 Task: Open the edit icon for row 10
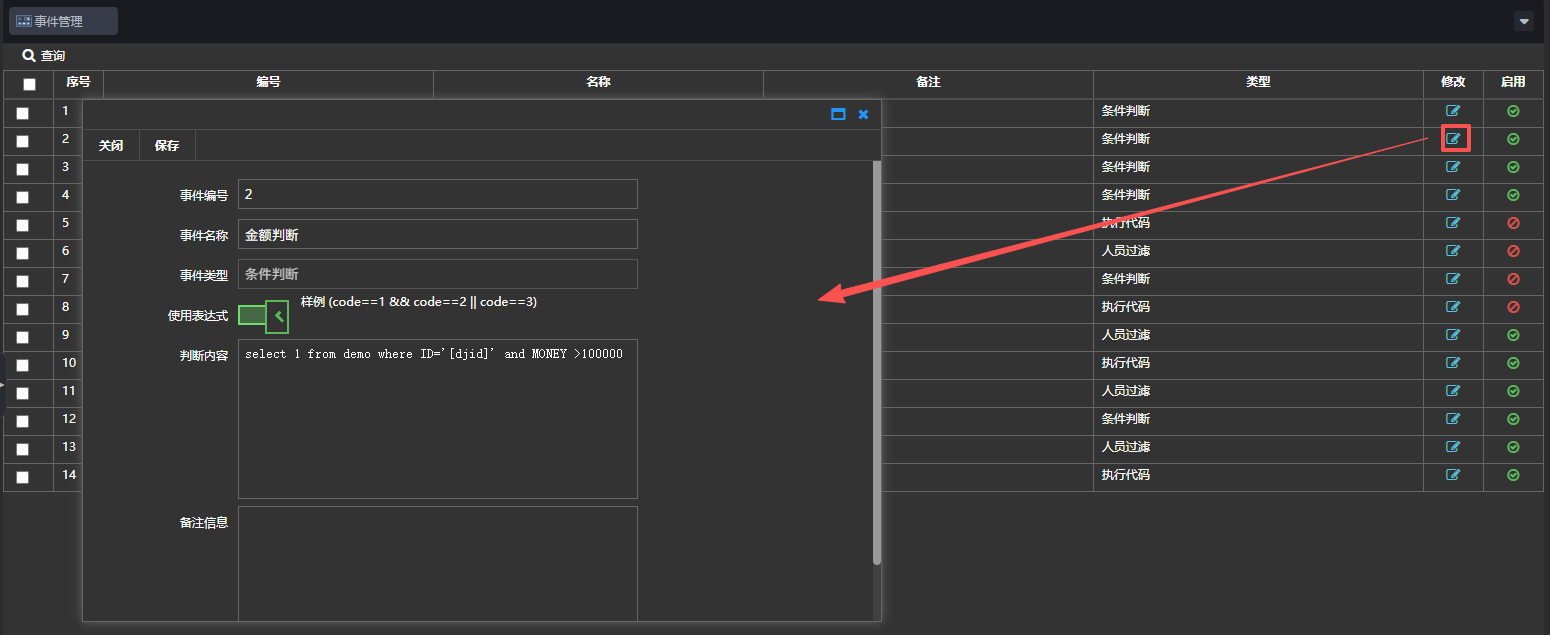(x=1453, y=363)
